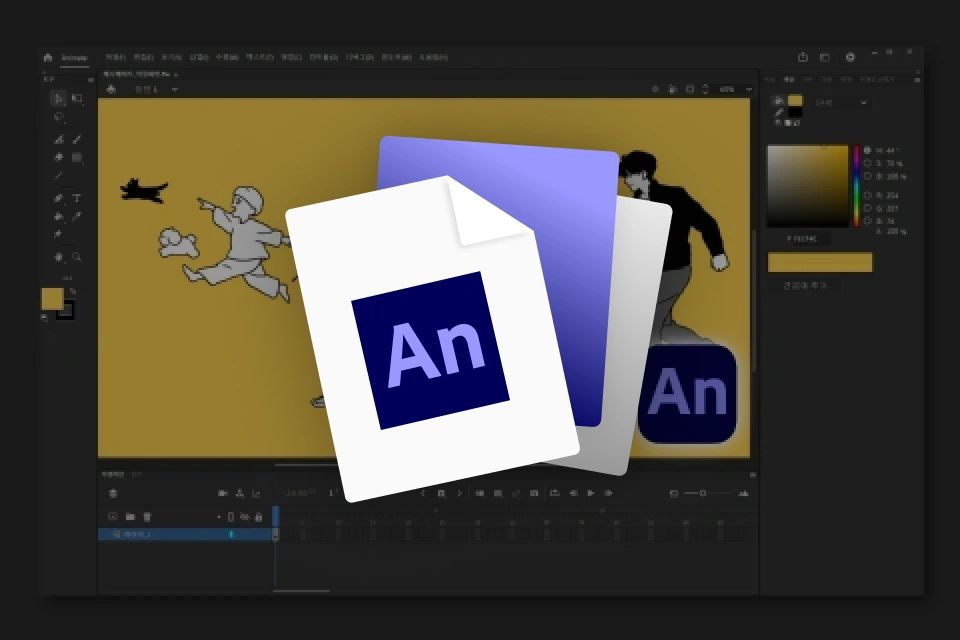This screenshot has width=960, height=640.
Task: Select the R red radio button
Action: tap(867, 195)
